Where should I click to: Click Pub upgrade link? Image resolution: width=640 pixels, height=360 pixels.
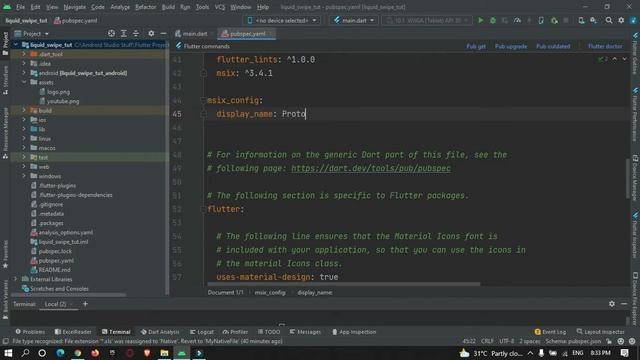point(511,46)
